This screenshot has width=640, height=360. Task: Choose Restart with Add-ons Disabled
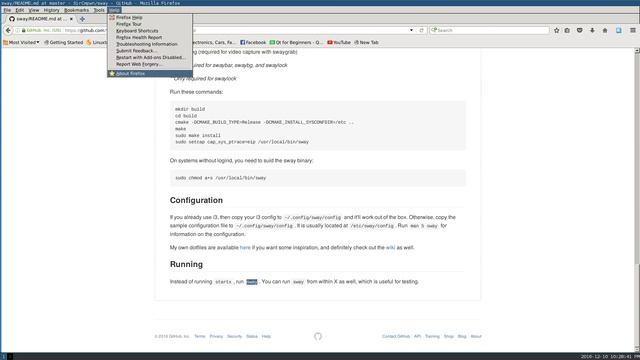(150, 58)
